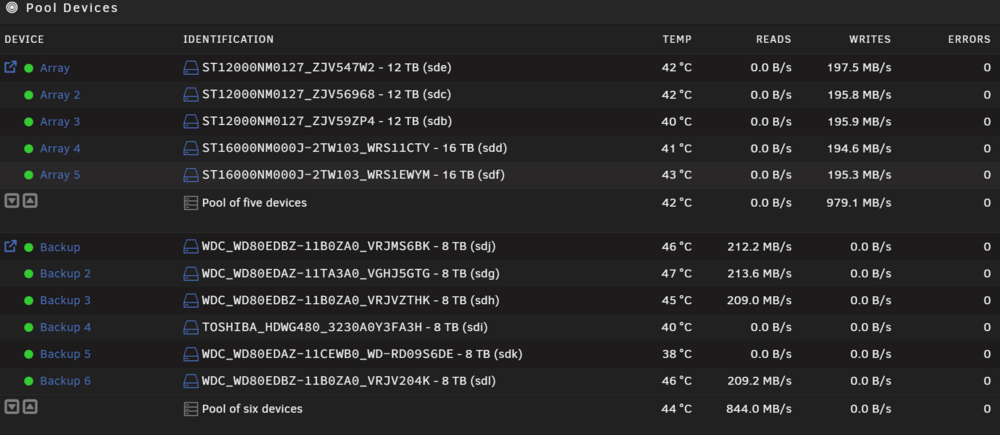1000x435 pixels.
Task: Click the 979.1 MB/s total writes value
Action: [x=859, y=203]
